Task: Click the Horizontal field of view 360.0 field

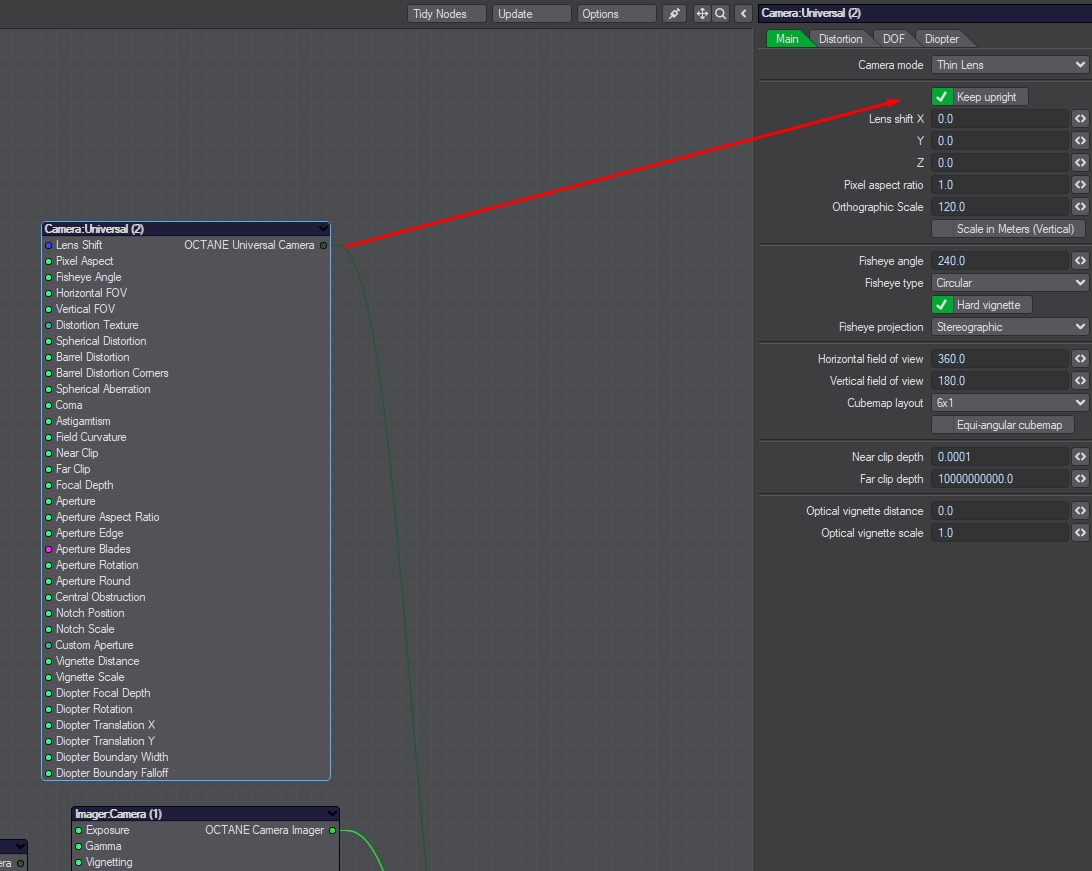Action: (x=1000, y=359)
